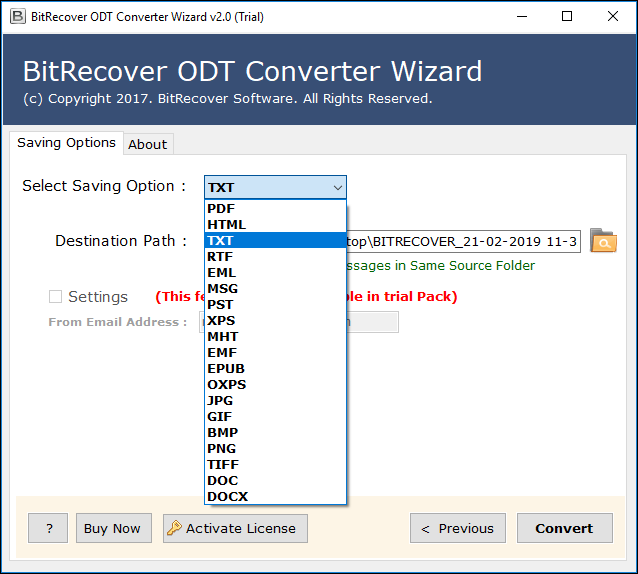Viewport: 638px width, 574px height.
Task: Pick DOCX as saving option
Action: click(275, 496)
